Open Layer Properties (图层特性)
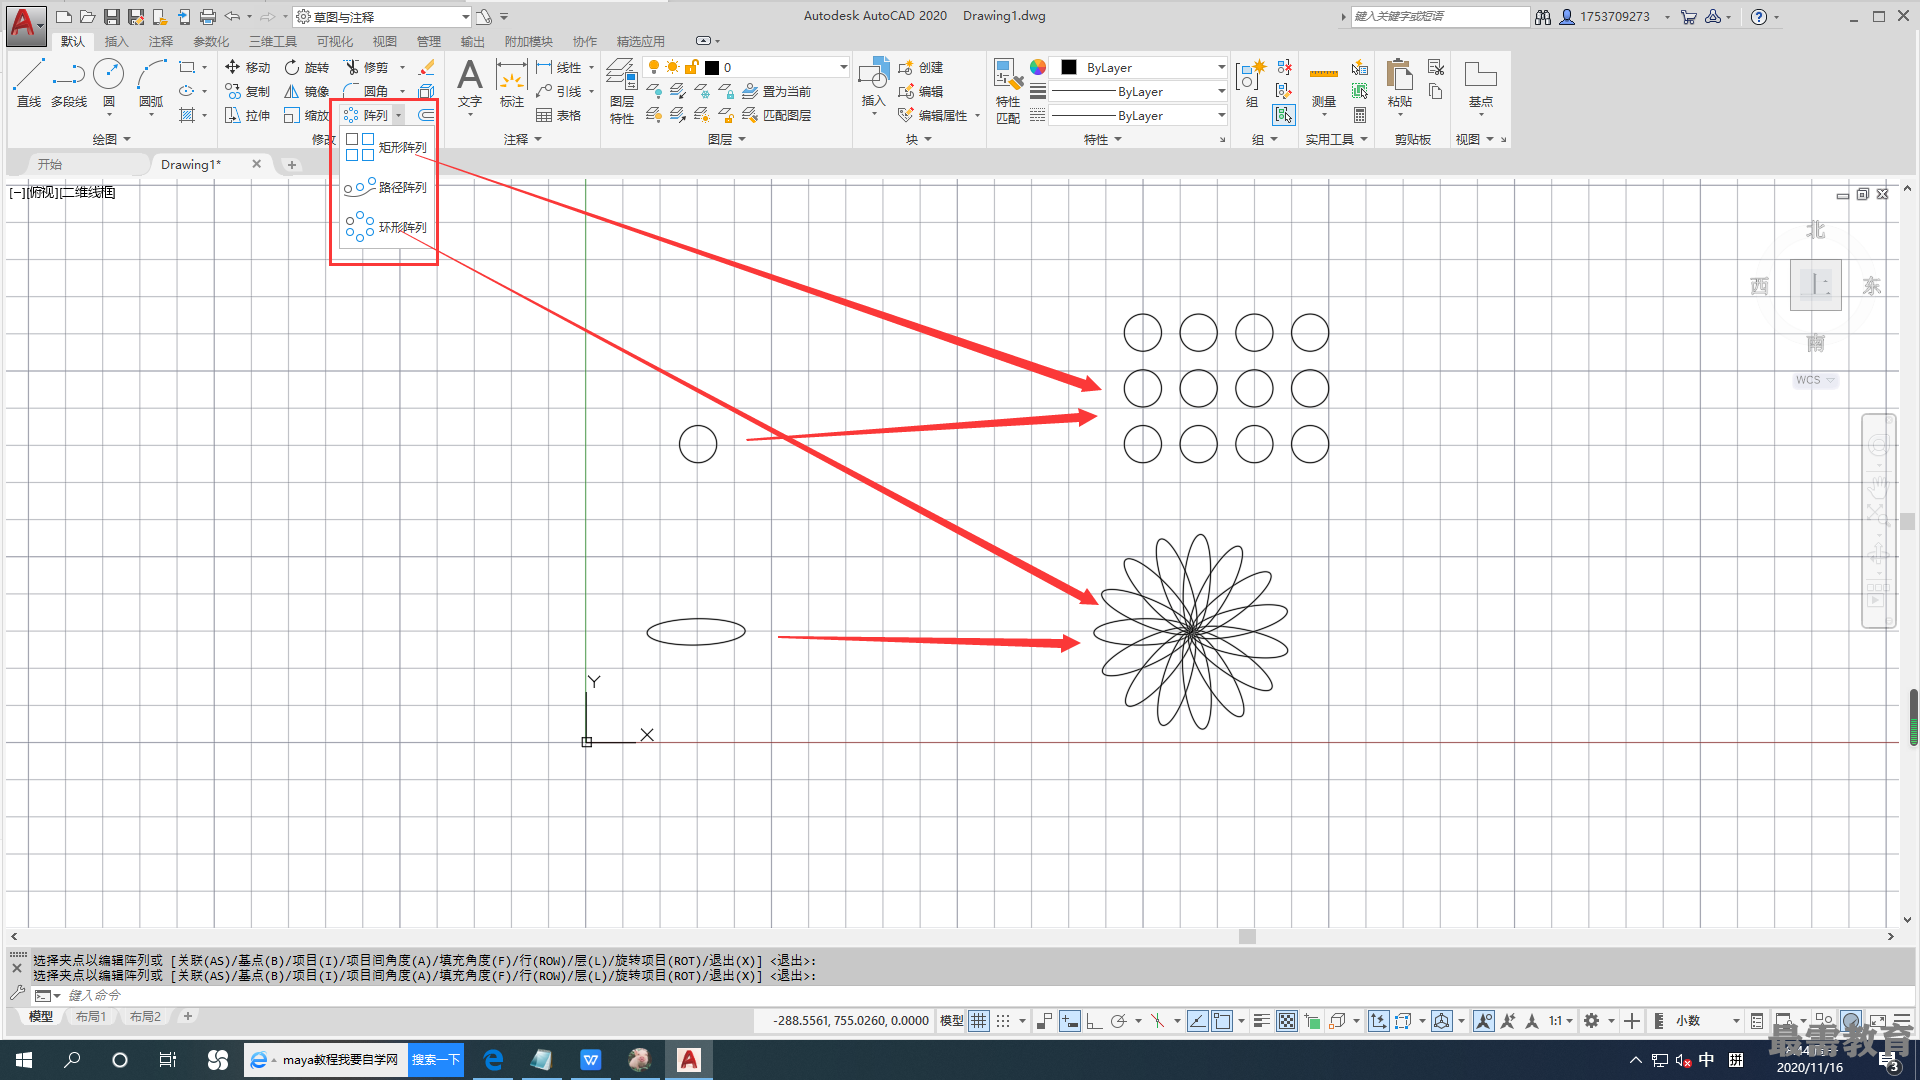 point(622,90)
